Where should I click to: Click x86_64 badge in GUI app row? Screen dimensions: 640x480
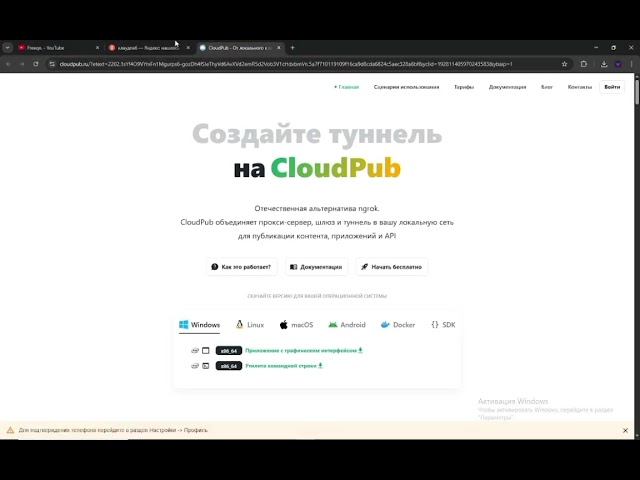tap(229, 351)
